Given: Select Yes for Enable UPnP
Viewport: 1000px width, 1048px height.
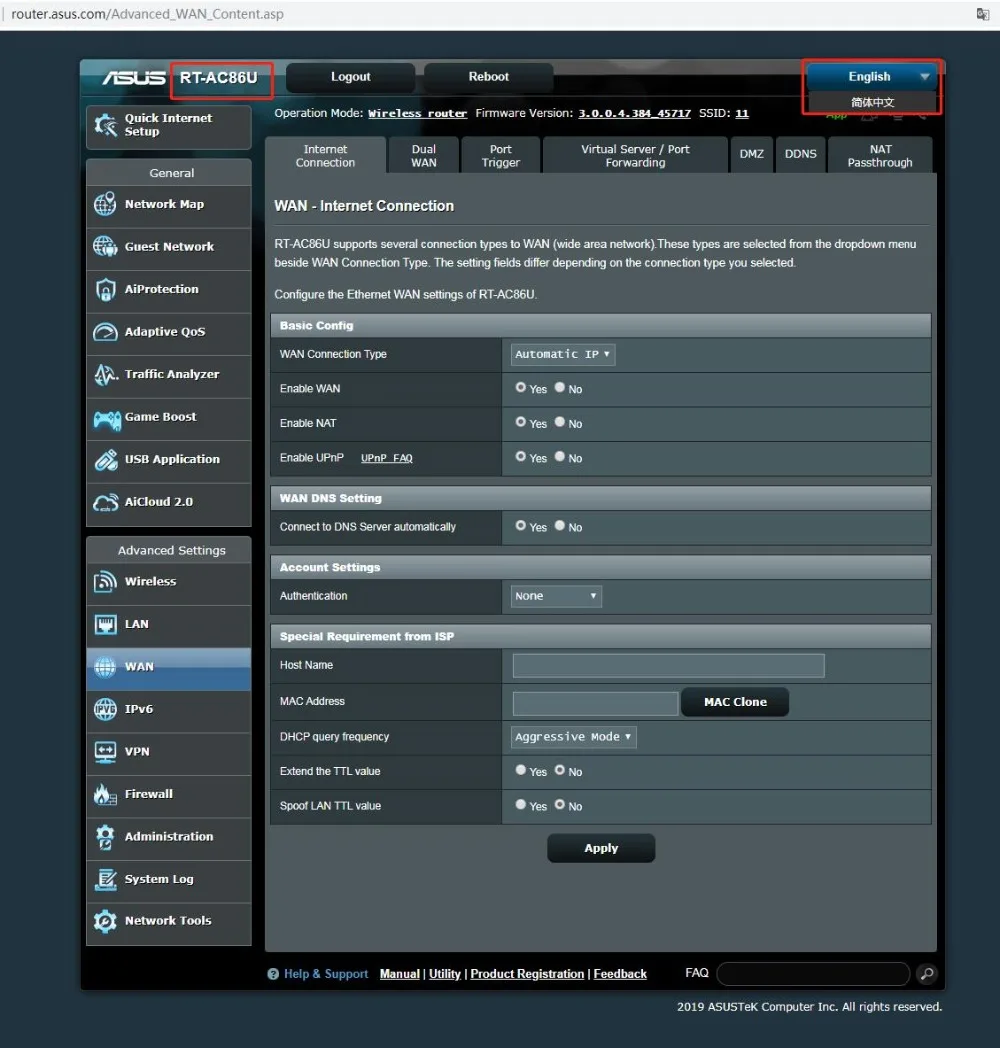Looking at the screenshot, I should 521,457.
